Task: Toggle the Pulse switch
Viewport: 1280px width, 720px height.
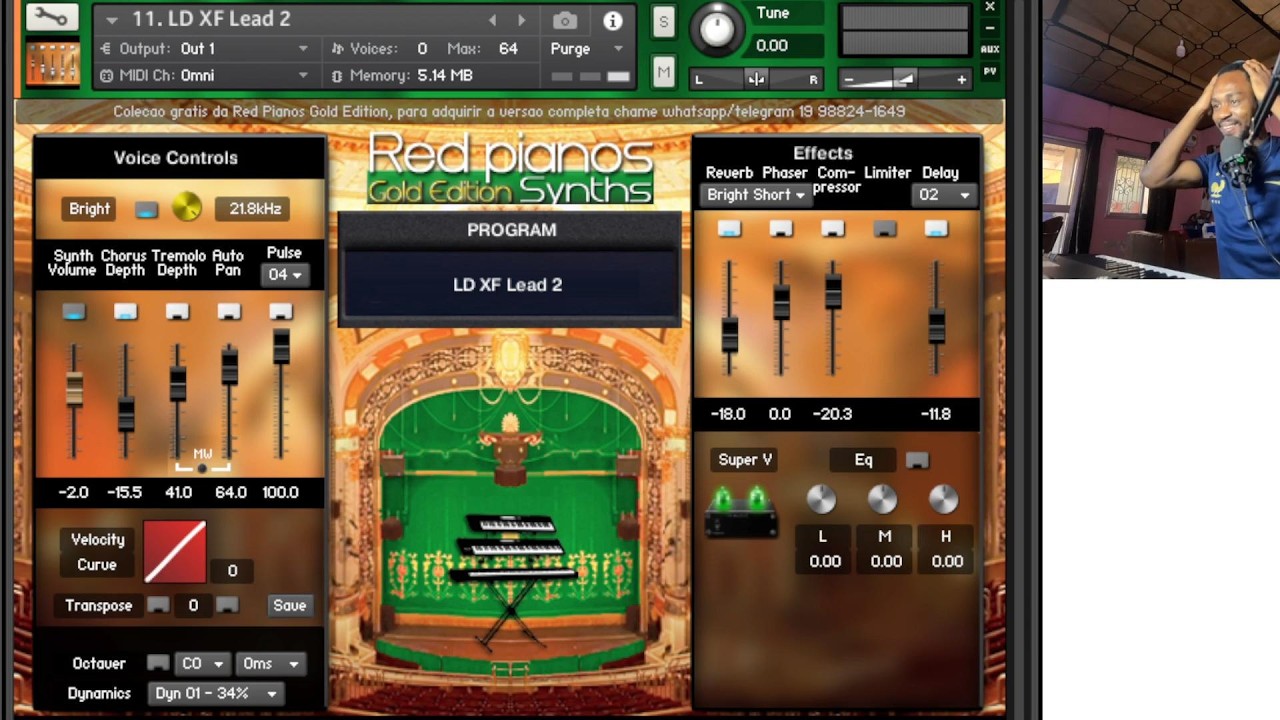Action: (x=281, y=312)
